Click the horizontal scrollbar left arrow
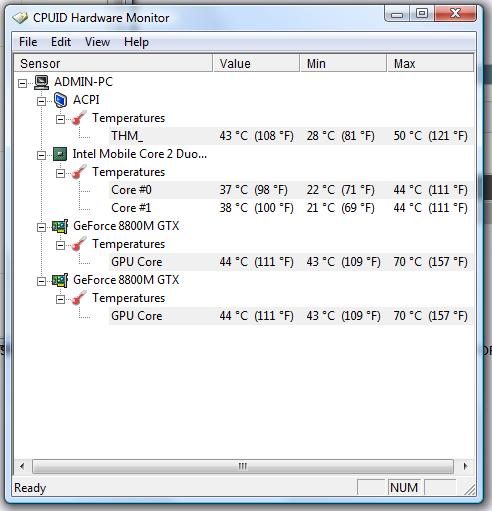Viewport: 492px width, 511px height. coord(22,466)
